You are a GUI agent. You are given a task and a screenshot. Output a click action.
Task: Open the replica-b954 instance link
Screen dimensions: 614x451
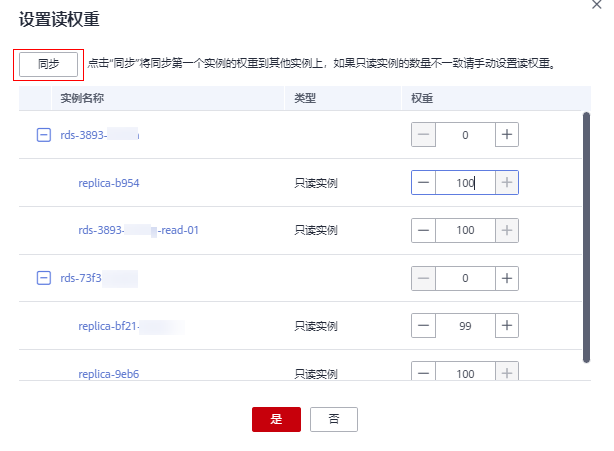pyautogui.click(x=108, y=184)
